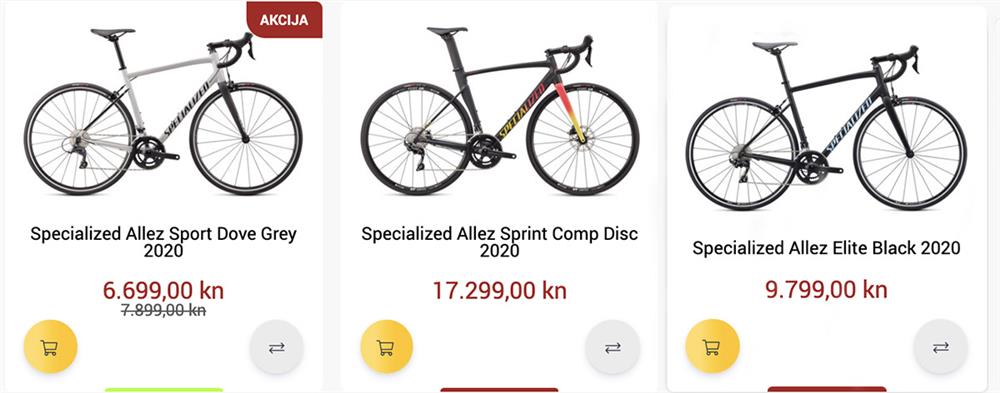Compare the Allez Sprint Comp Disc bike
This screenshot has width=1000, height=393.
[612, 347]
